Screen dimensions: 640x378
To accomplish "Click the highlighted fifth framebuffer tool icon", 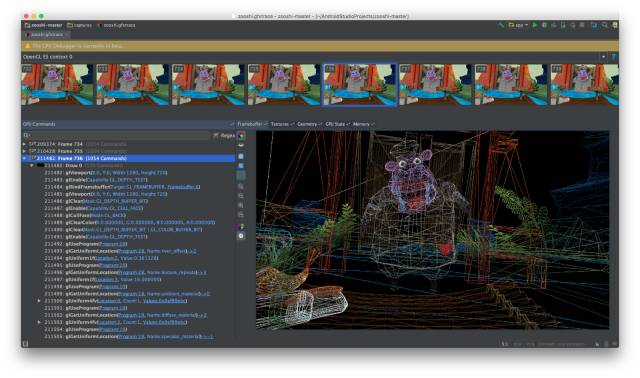I will click(x=241, y=176).
